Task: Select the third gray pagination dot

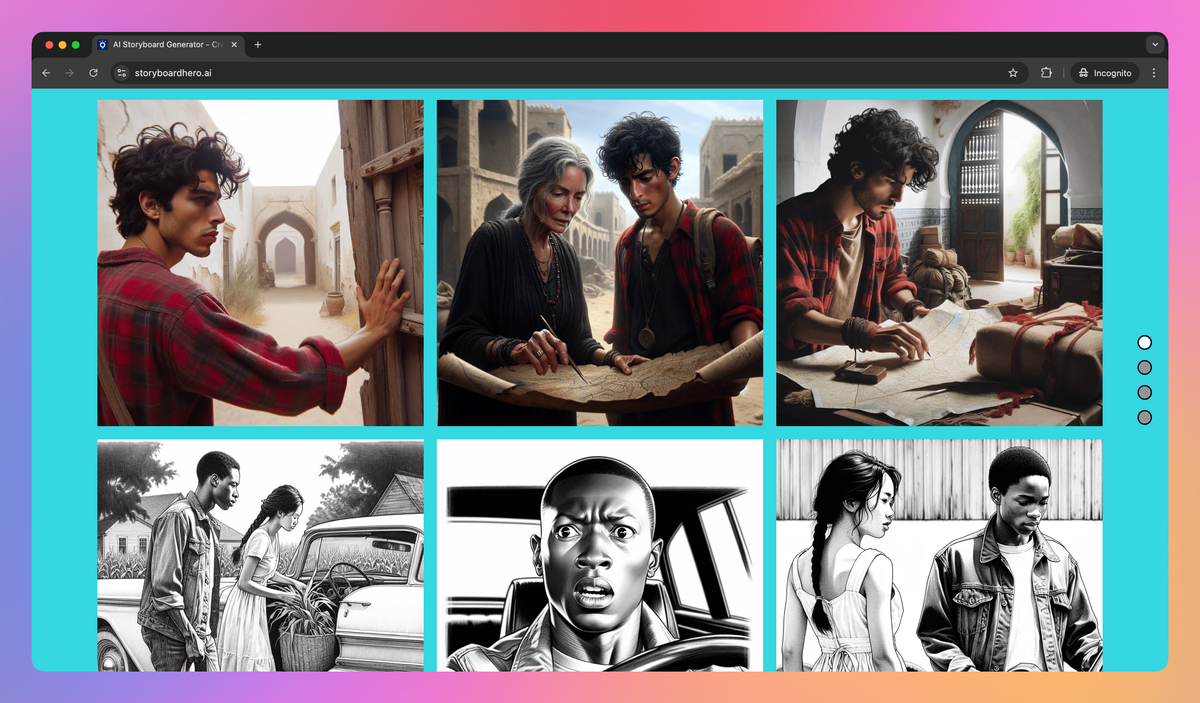Action: [1145, 392]
